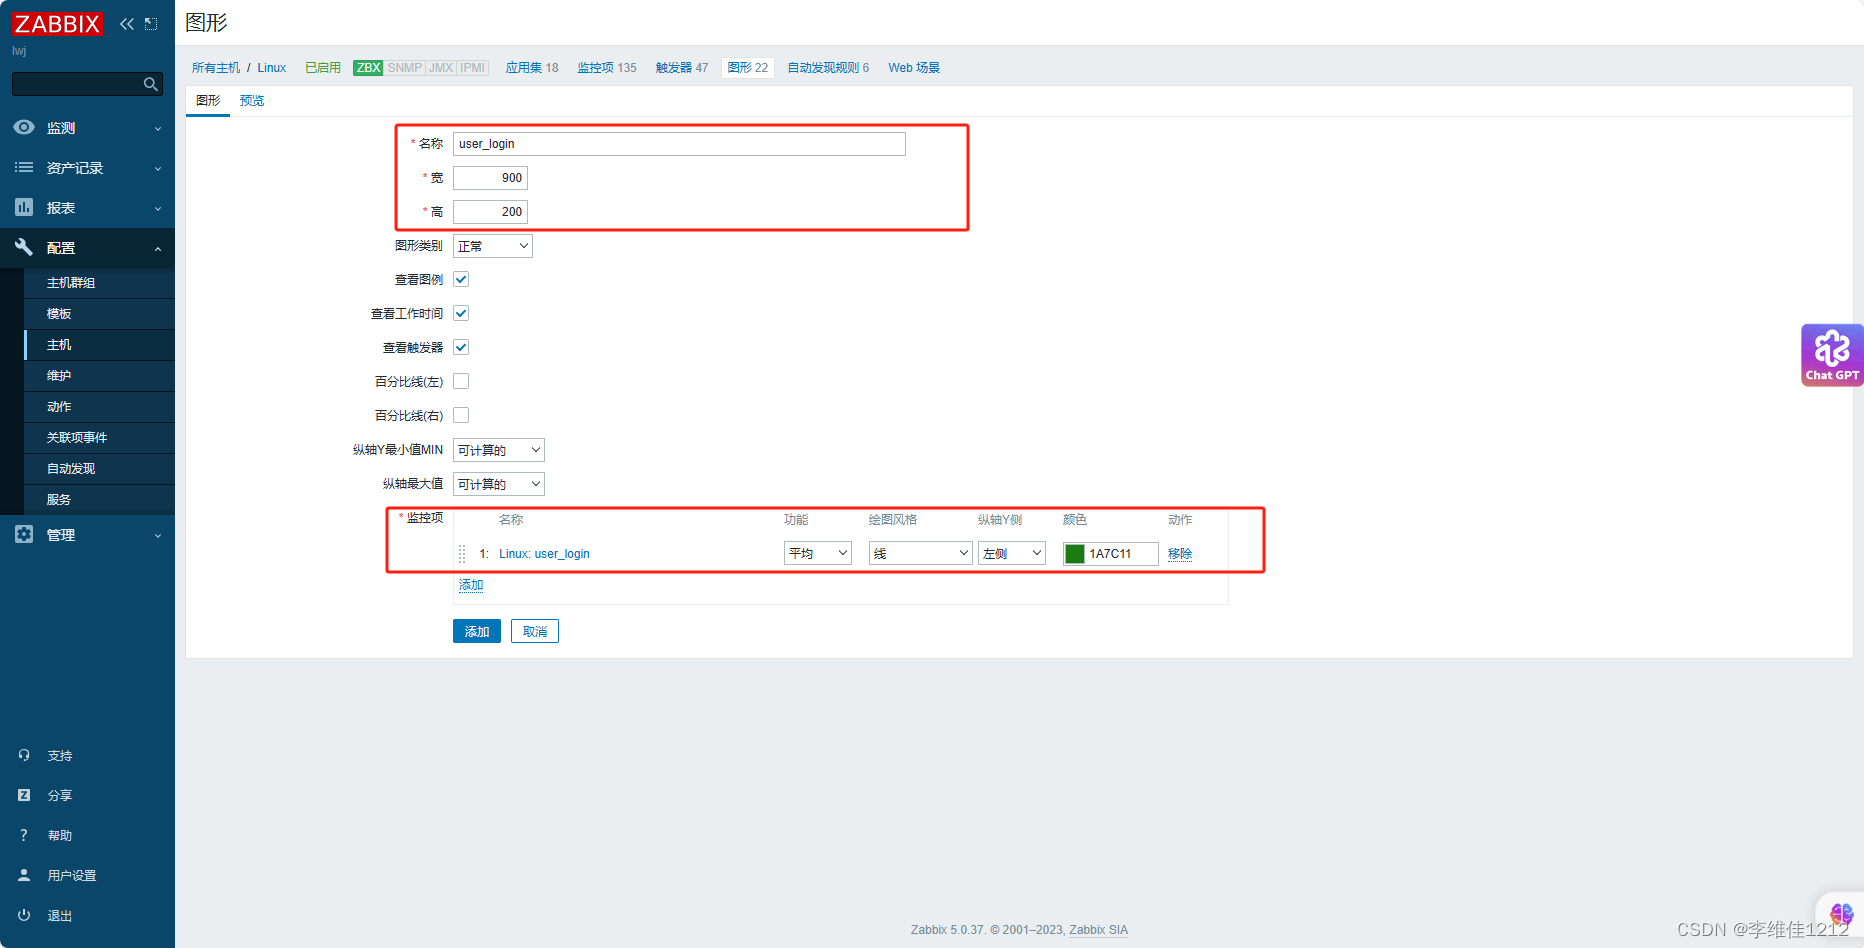Open 自动发现 in the sidebar
Viewport: 1864px width, 948px height.
coord(71,469)
